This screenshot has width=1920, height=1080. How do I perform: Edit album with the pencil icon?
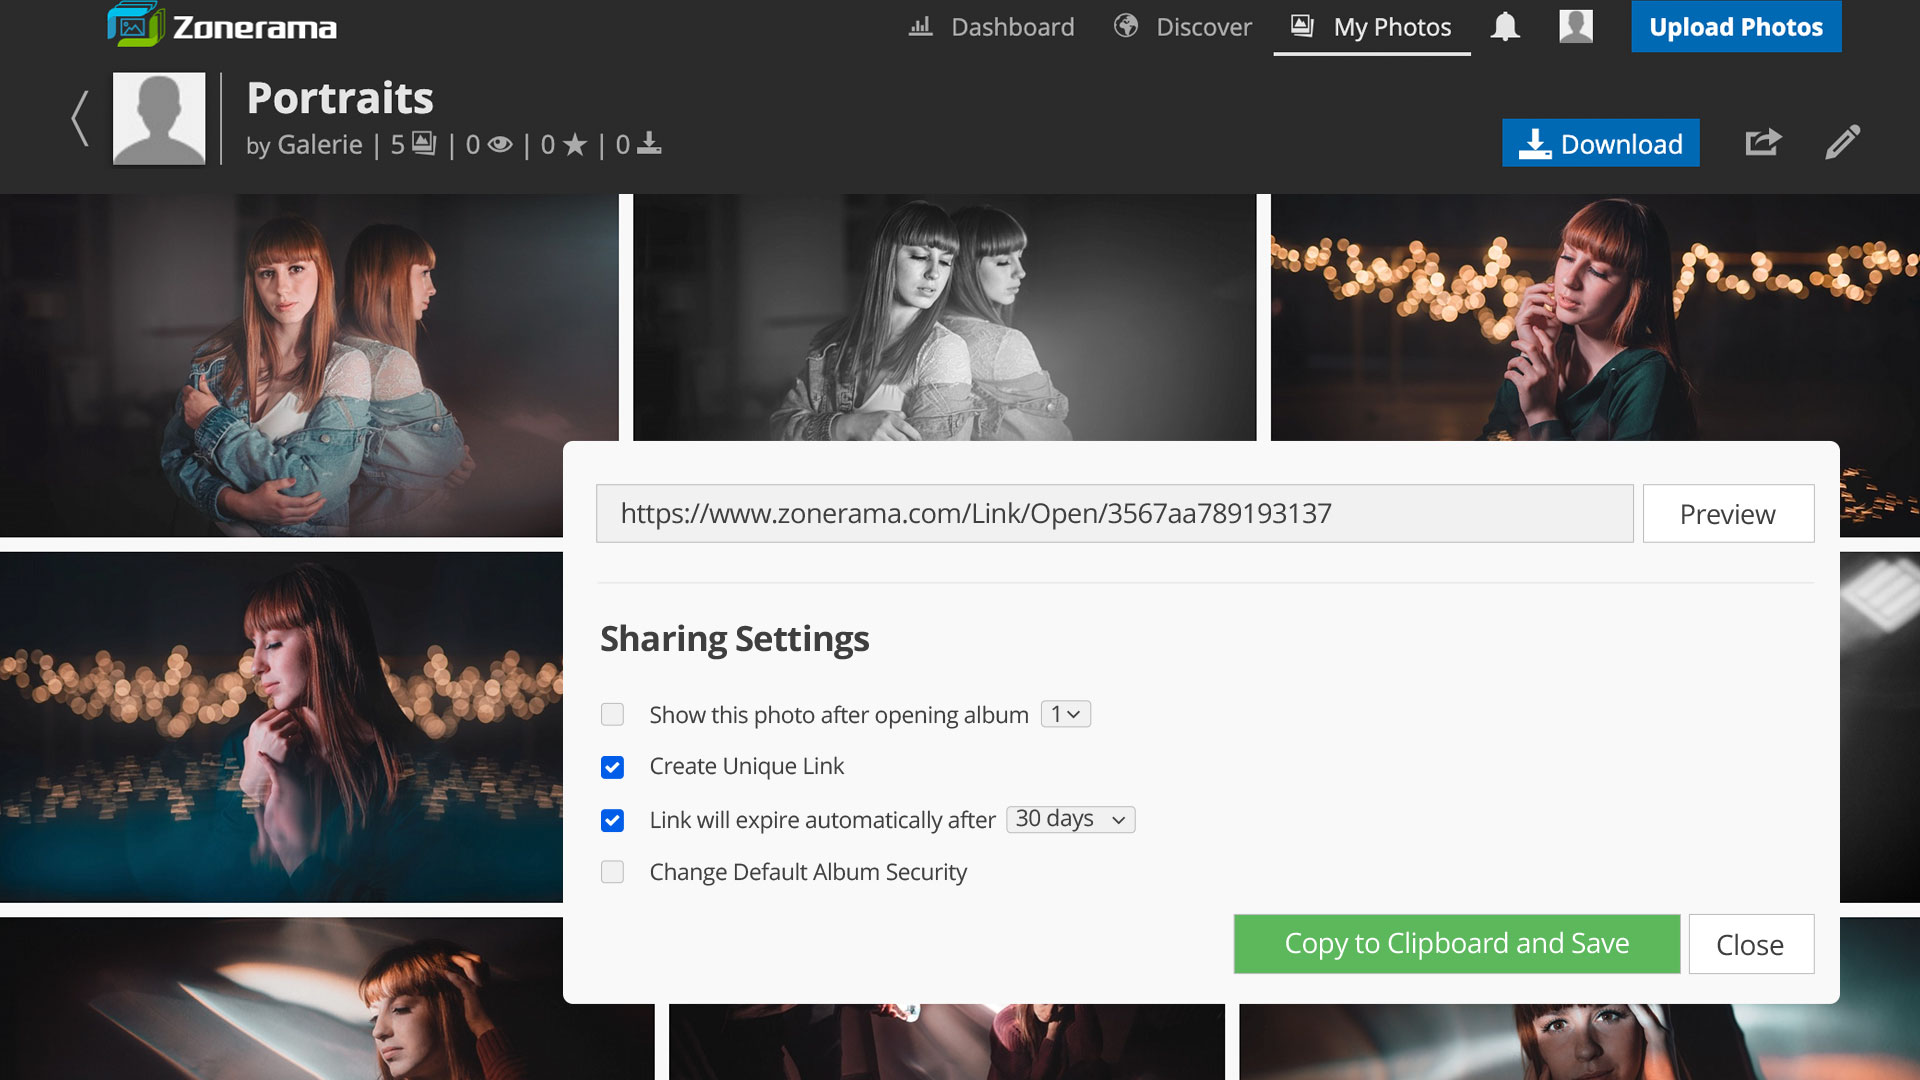click(x=1842, y=143)
